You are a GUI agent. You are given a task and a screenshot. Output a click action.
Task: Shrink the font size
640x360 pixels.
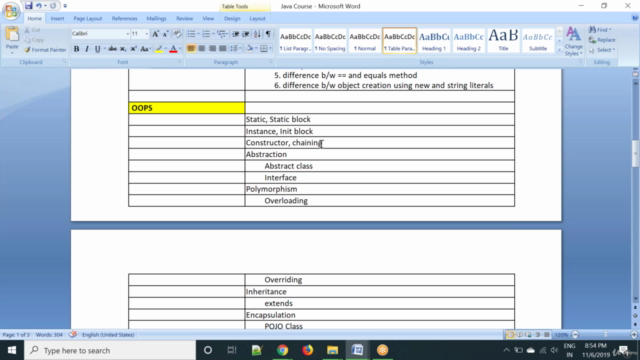tap(165, 34)
